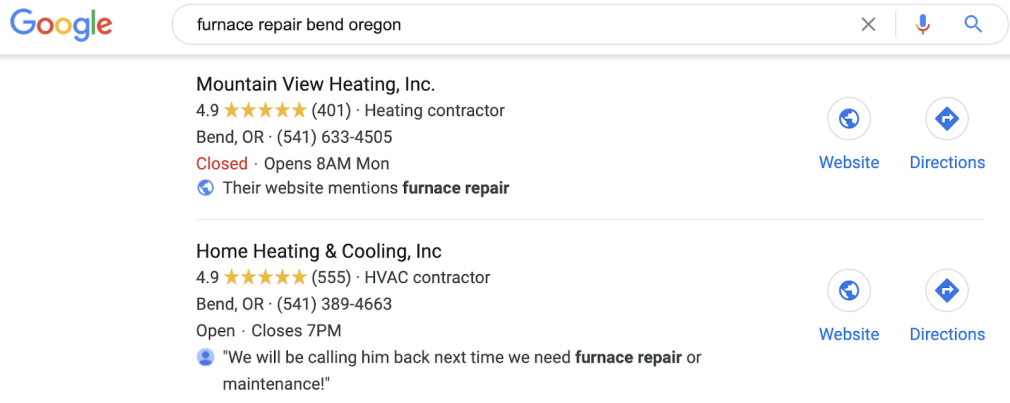Click Closed · Opens 8AM Mon hours text
This screenshot has width=1010, height=403.
292,164
